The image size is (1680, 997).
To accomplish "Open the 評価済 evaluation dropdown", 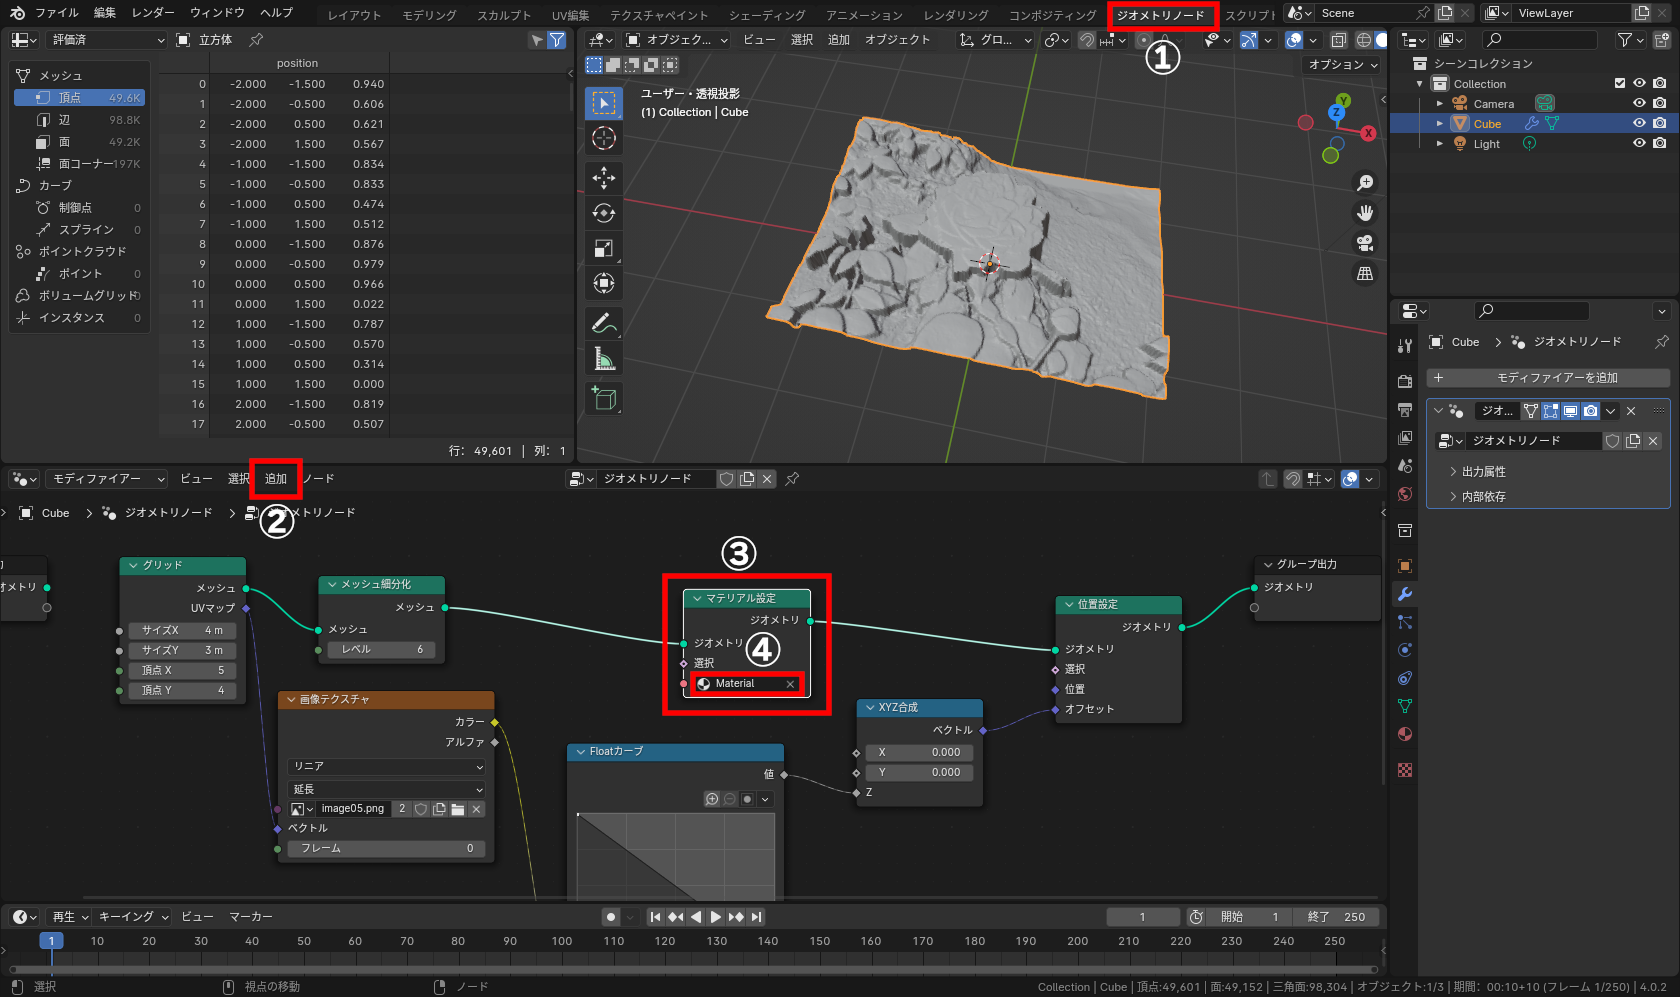I will pyautogui.click(x=107, y=40).
